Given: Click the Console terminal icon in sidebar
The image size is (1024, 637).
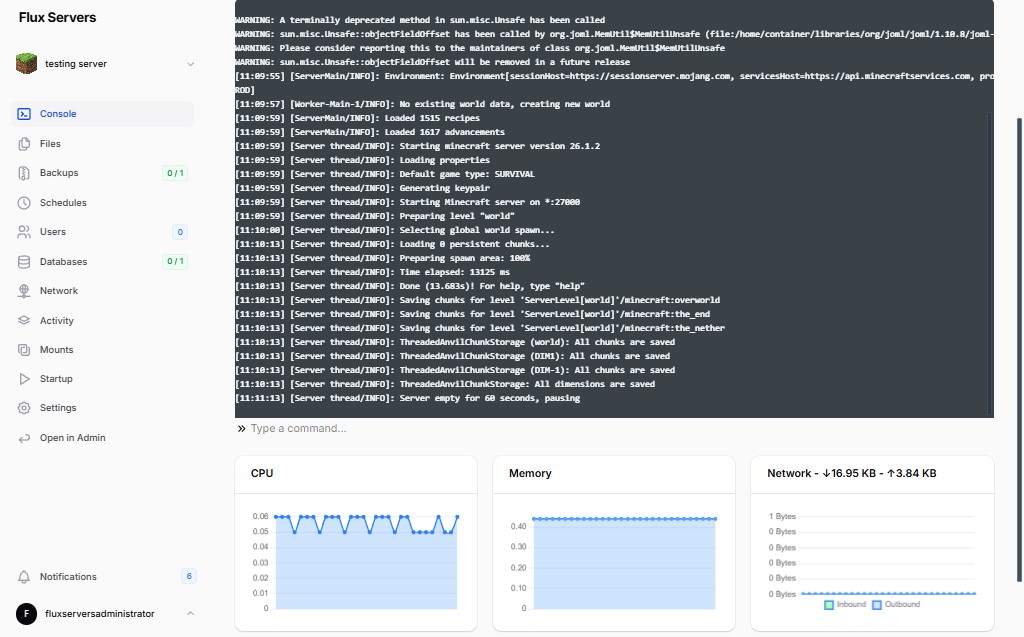Looking at the screenshot, I should tap(24, 114).
